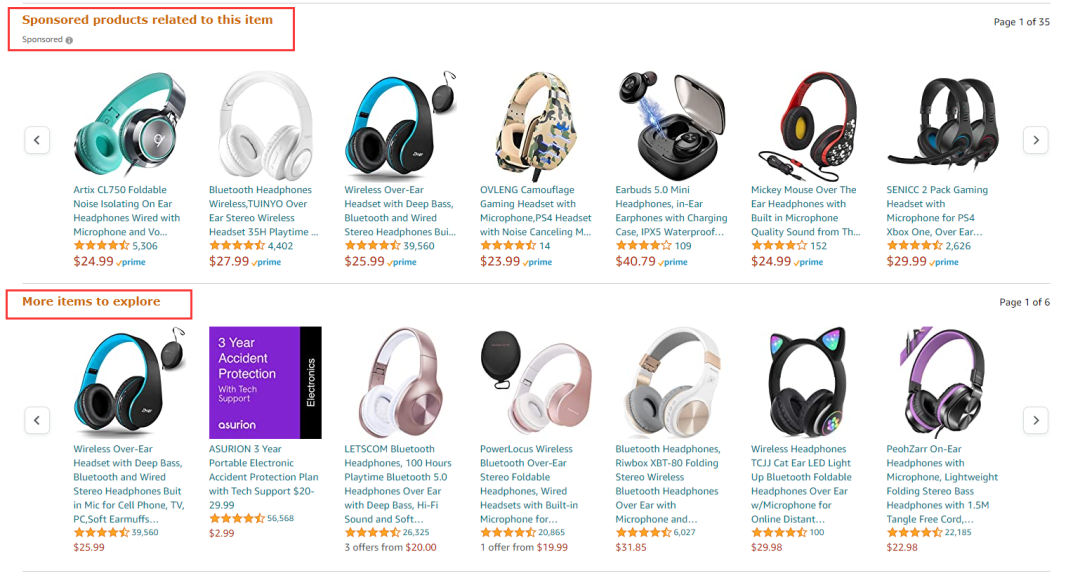Go to previous sponsored products page
The height and width of the screenshot is (578, 1080).
click(37, 140)
